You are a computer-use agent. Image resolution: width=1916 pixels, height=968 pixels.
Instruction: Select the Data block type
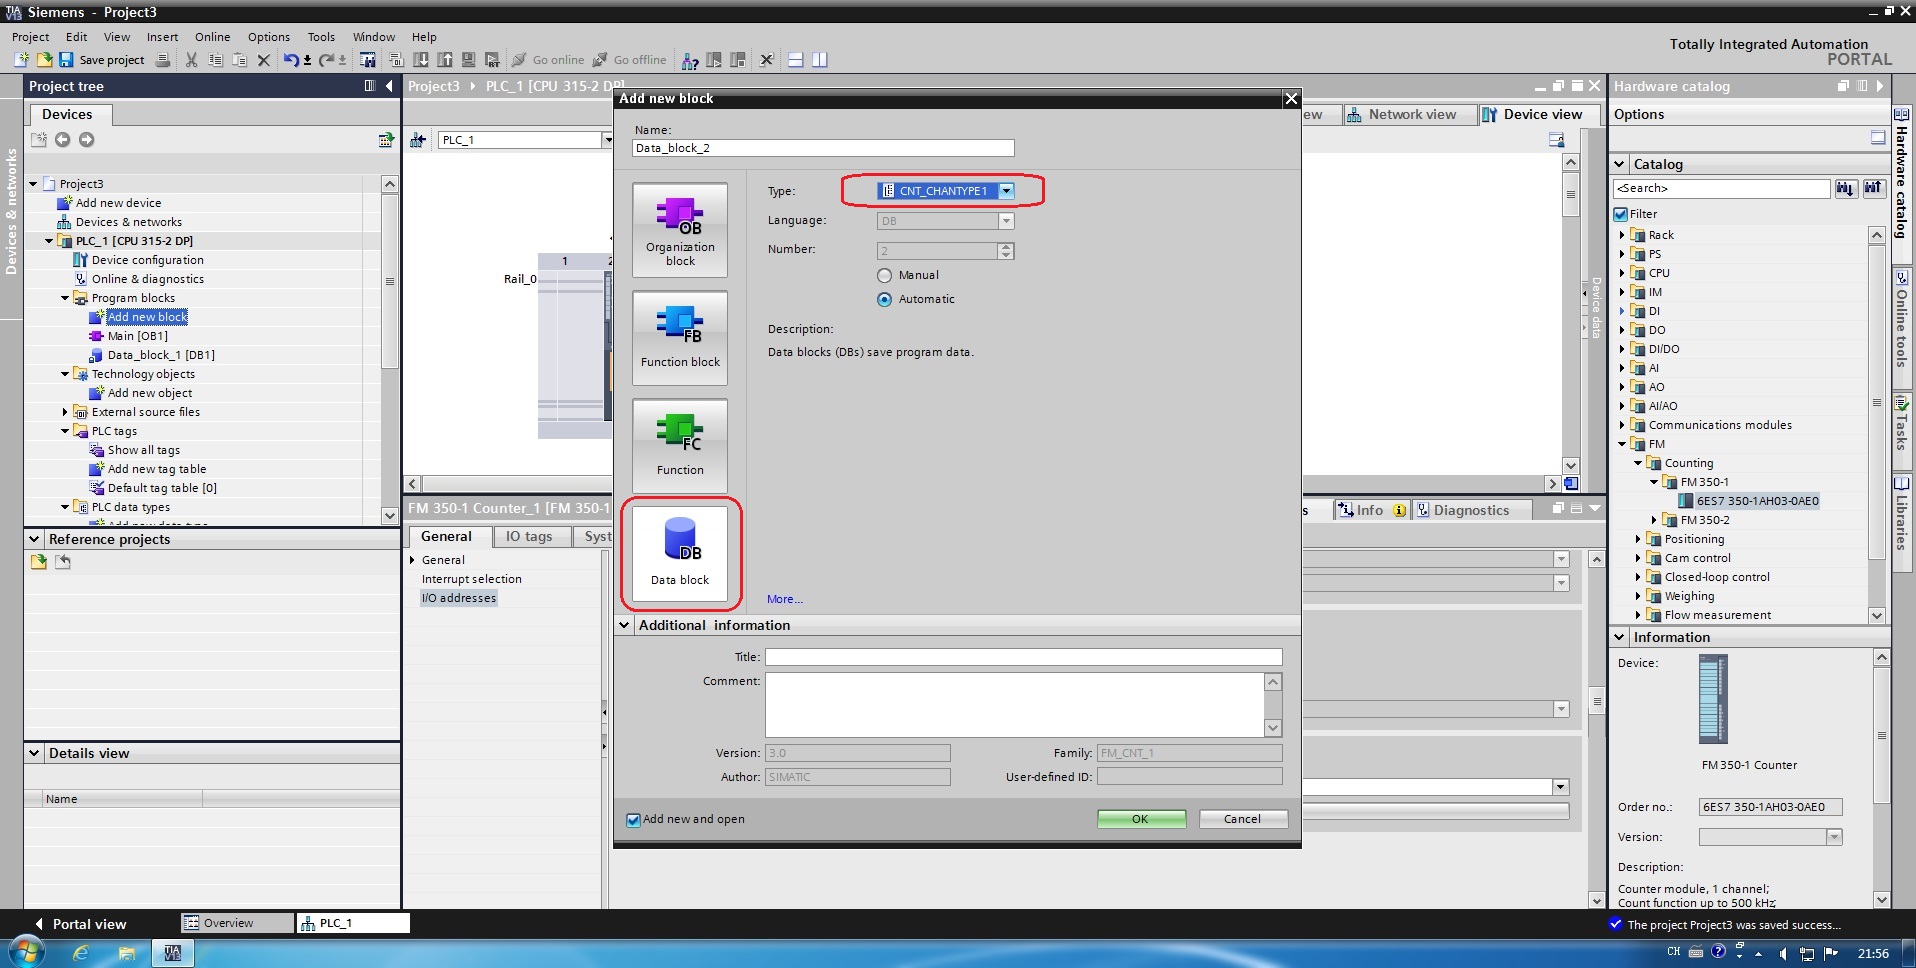coord(680,554)
